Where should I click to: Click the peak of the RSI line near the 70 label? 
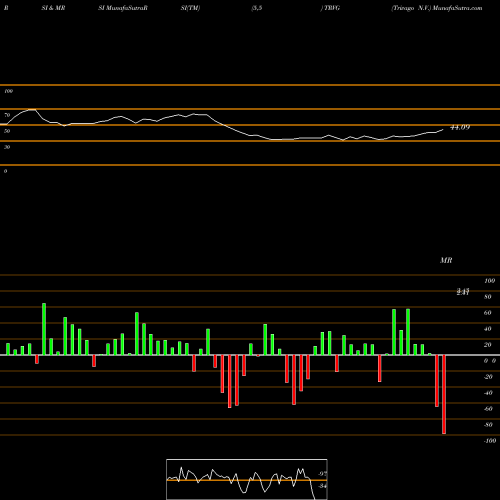click(32, 109)
